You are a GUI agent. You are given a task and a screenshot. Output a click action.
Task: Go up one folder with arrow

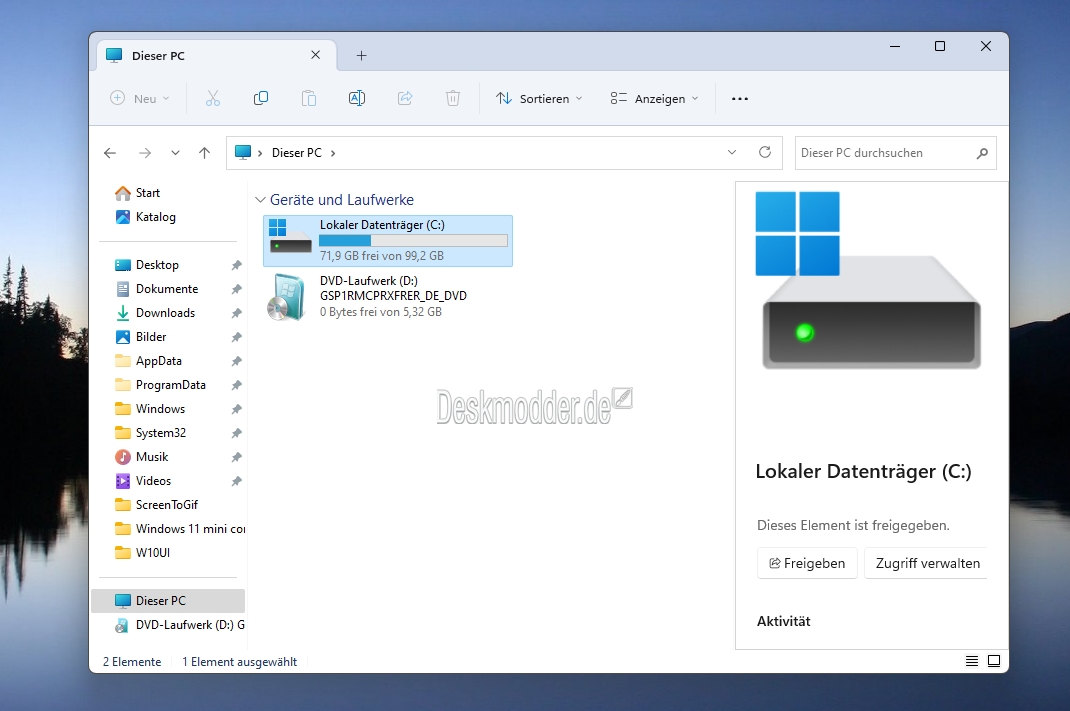point(204,153)
